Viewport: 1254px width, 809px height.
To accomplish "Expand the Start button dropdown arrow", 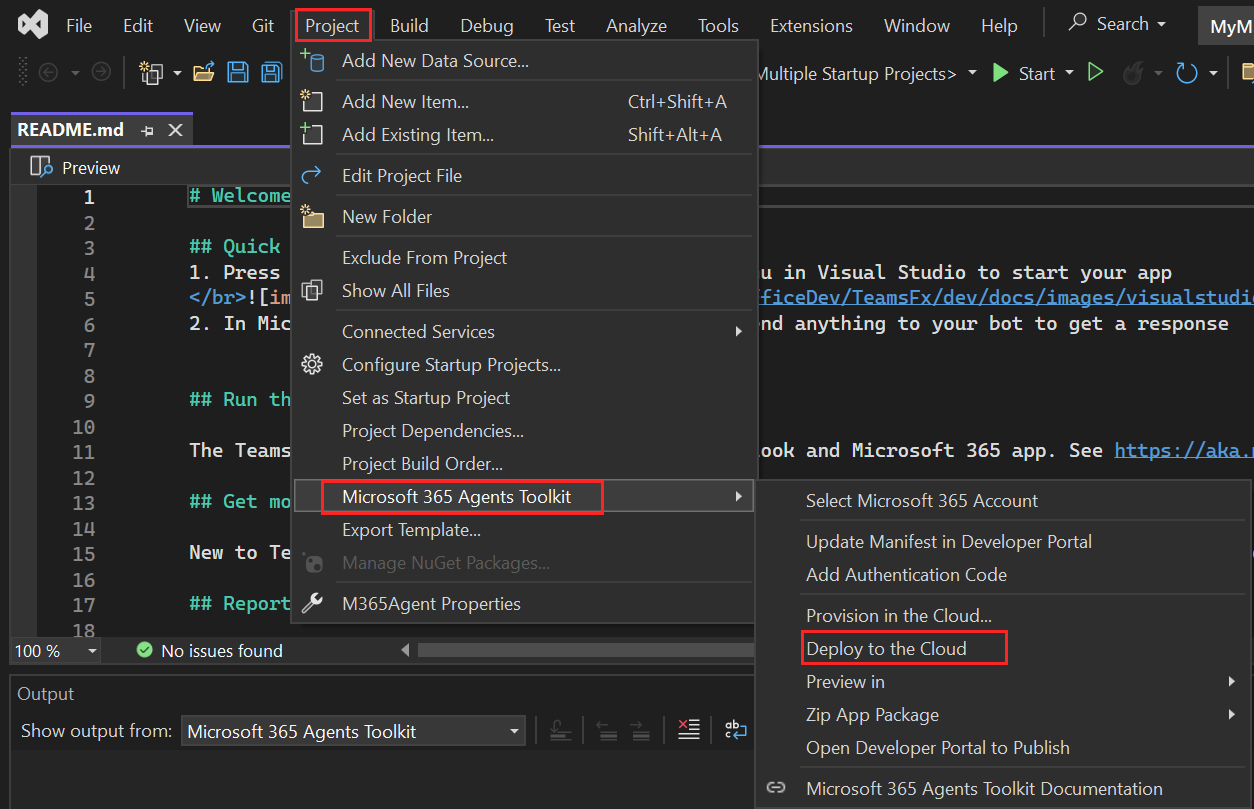I will pos(1069,73).
